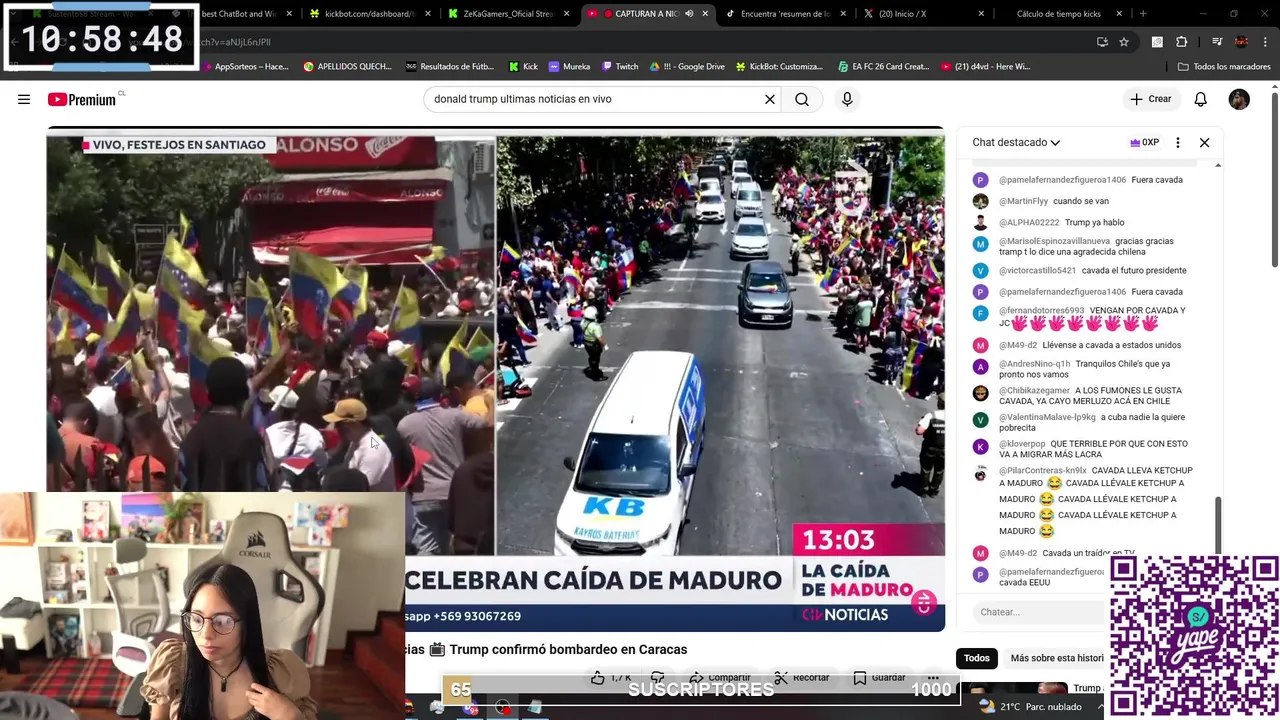Type in the Chatear message field
Image resolution: width=1280 pixels, height=720 pixels.
click(1040, 612)
